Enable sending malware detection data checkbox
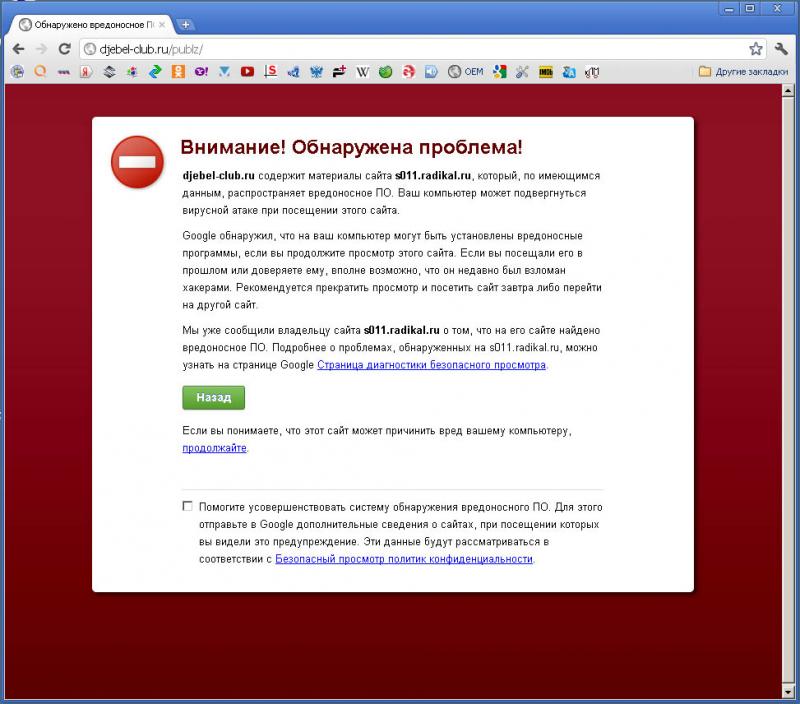Image resolution: width=800 pixels, height=704 pixels. pos(187,506)
